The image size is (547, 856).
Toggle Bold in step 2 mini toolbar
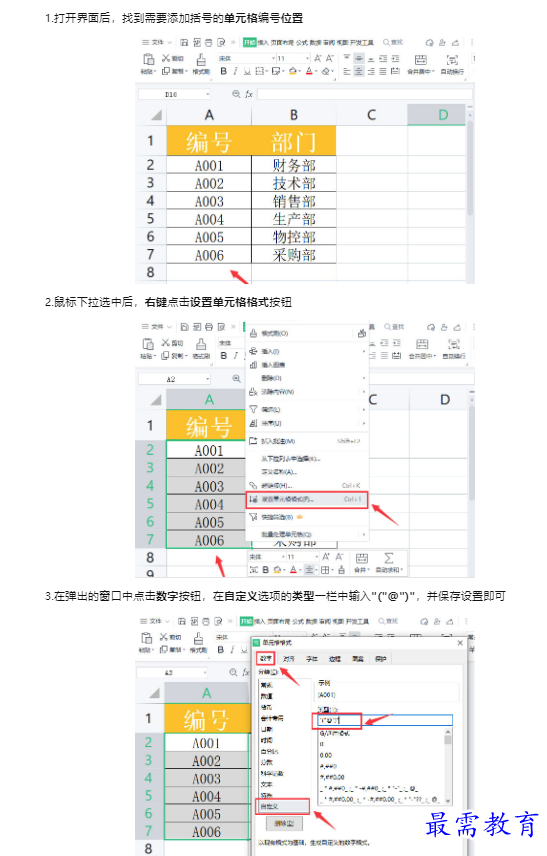tap(265, 570)
